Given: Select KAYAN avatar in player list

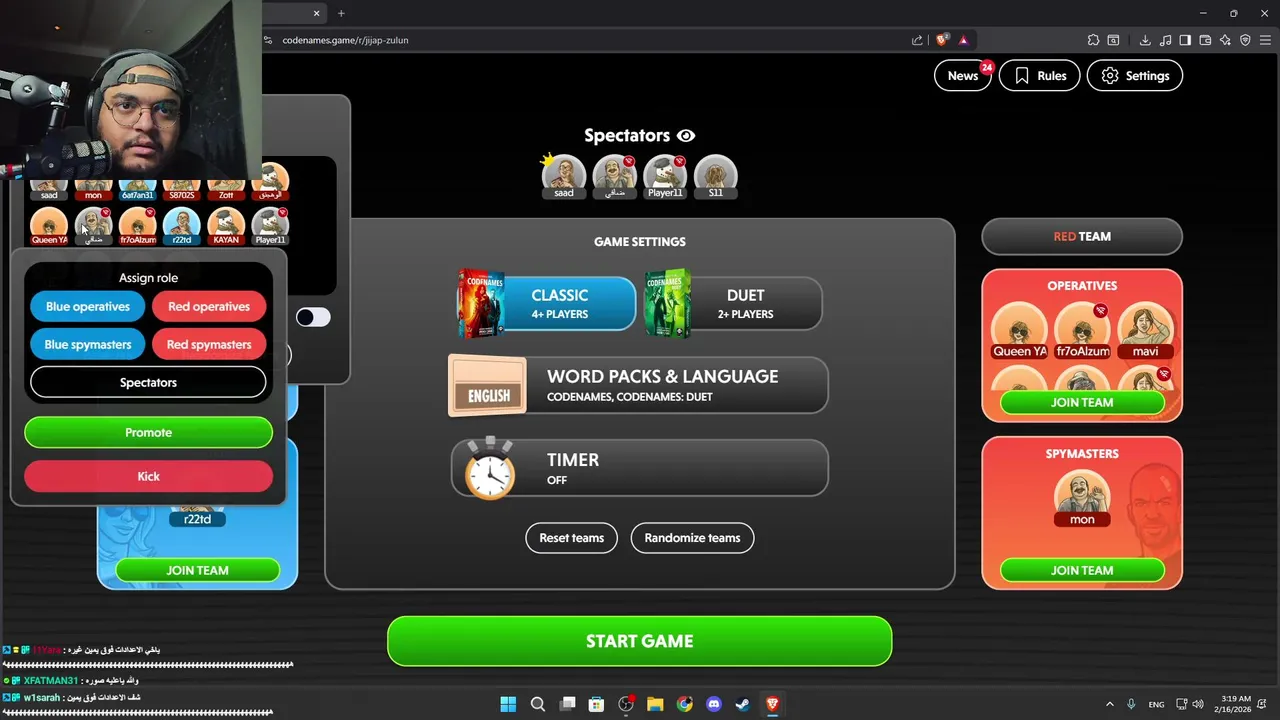Looking at the screenshot, I should tap(226, 227).
